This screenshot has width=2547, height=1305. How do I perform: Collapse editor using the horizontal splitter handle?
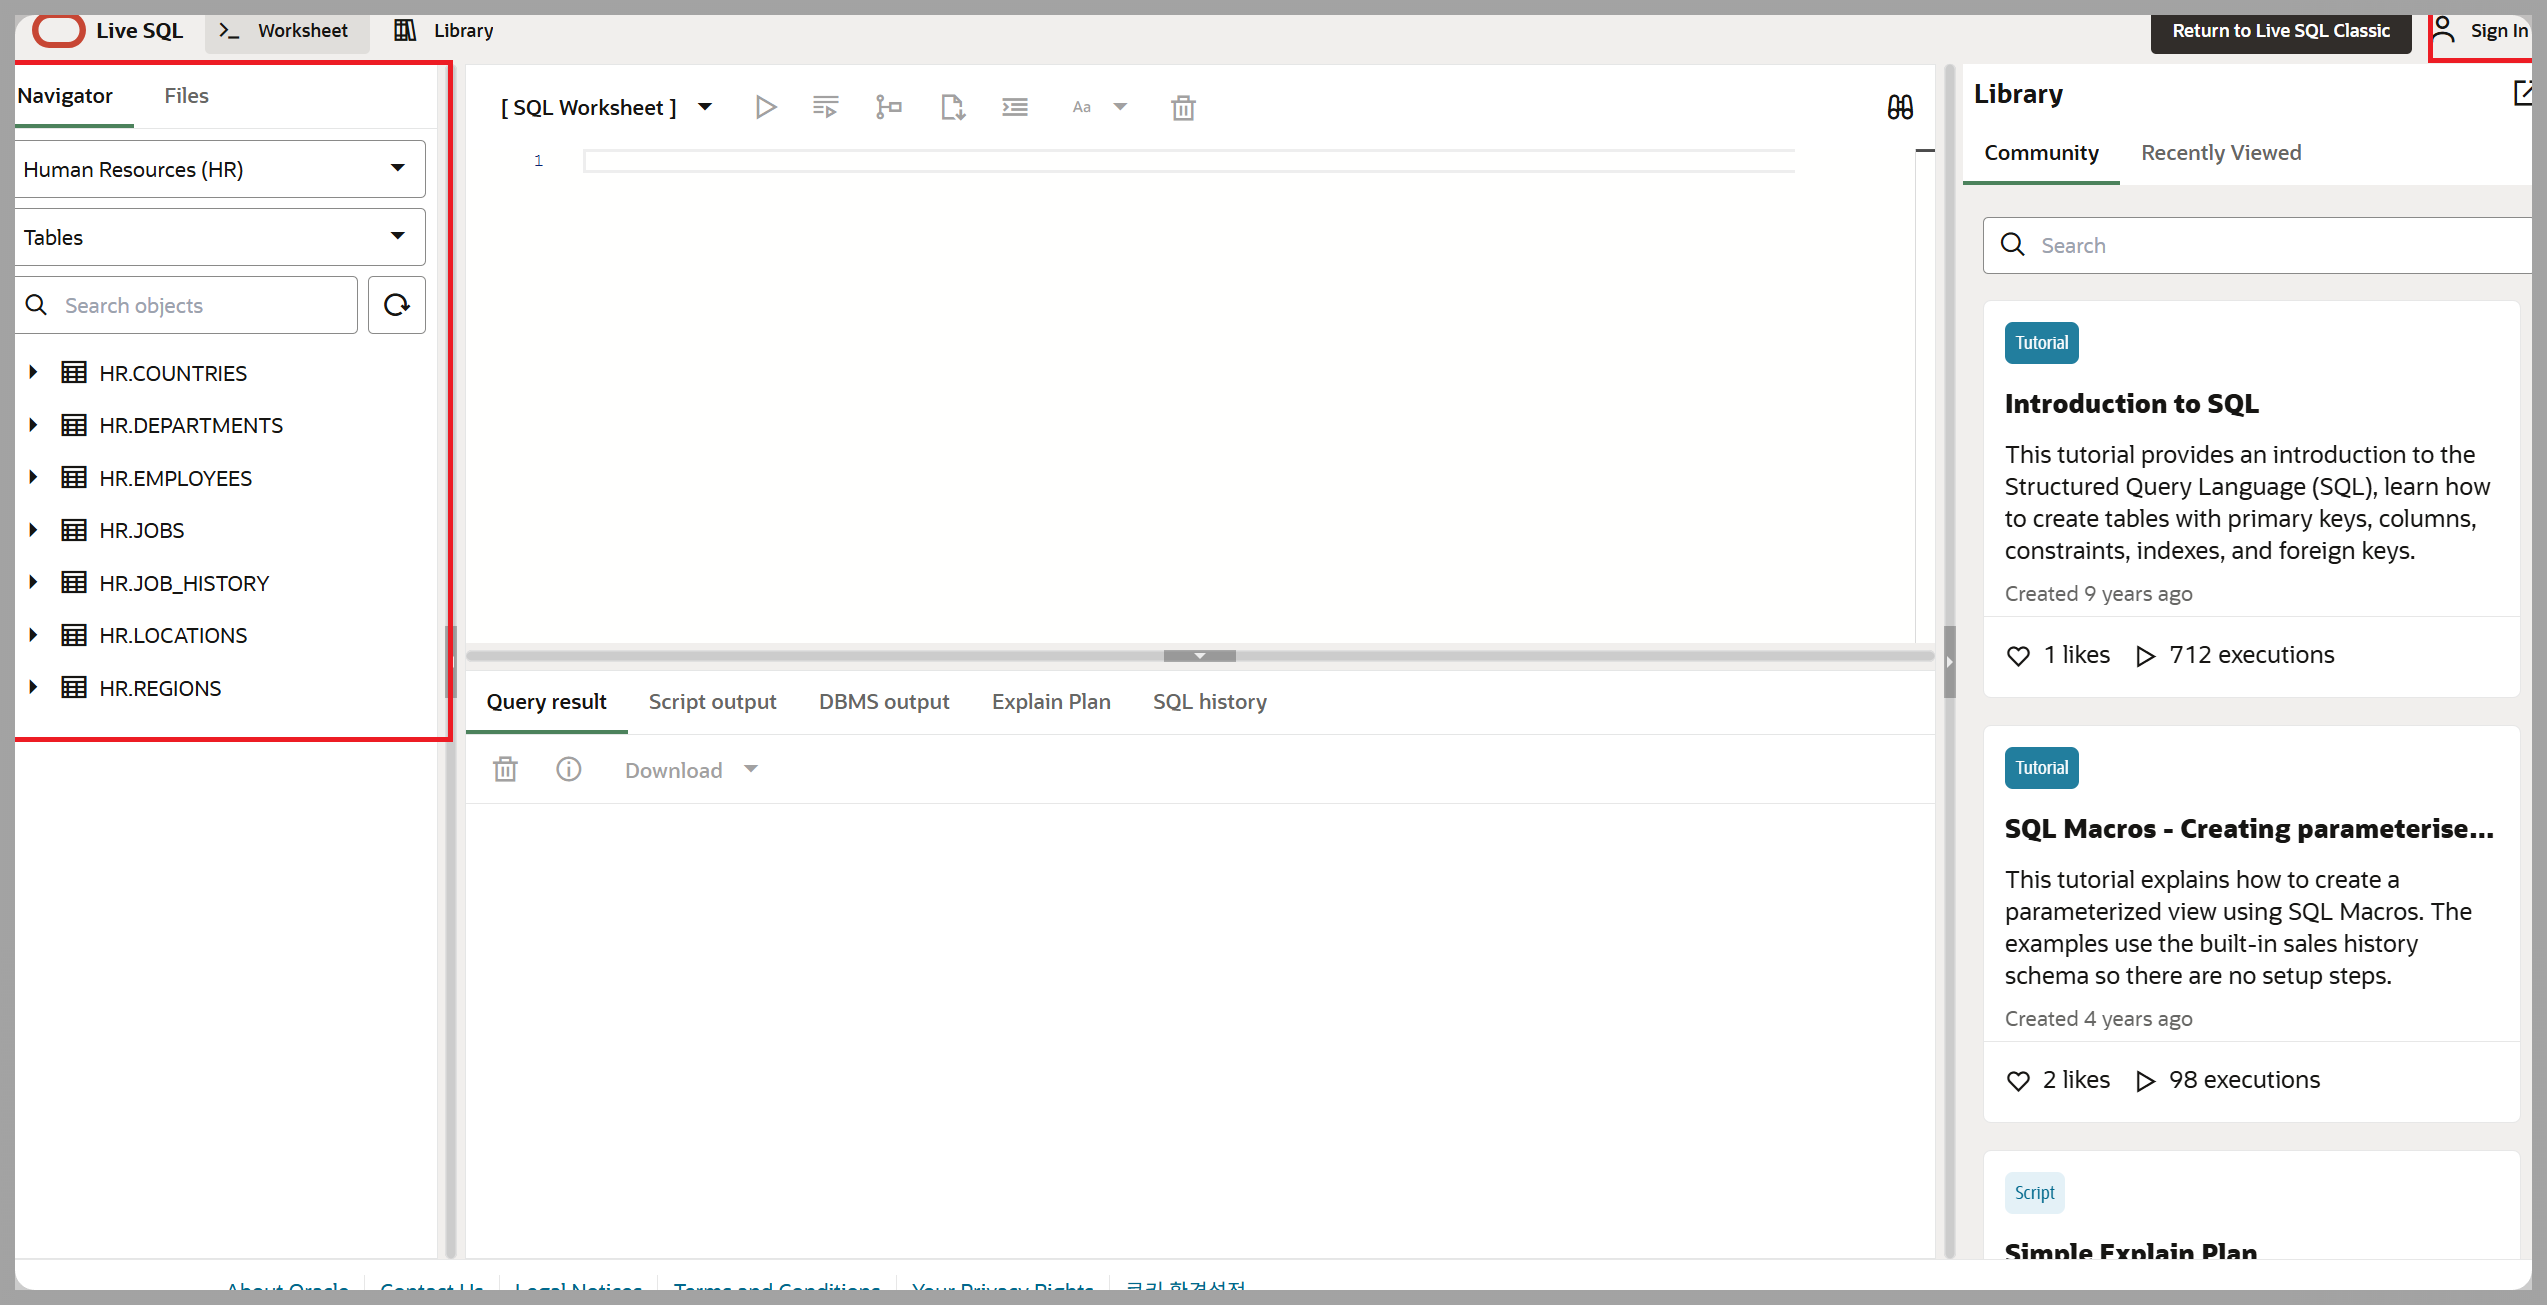(x=1200, y=656)
